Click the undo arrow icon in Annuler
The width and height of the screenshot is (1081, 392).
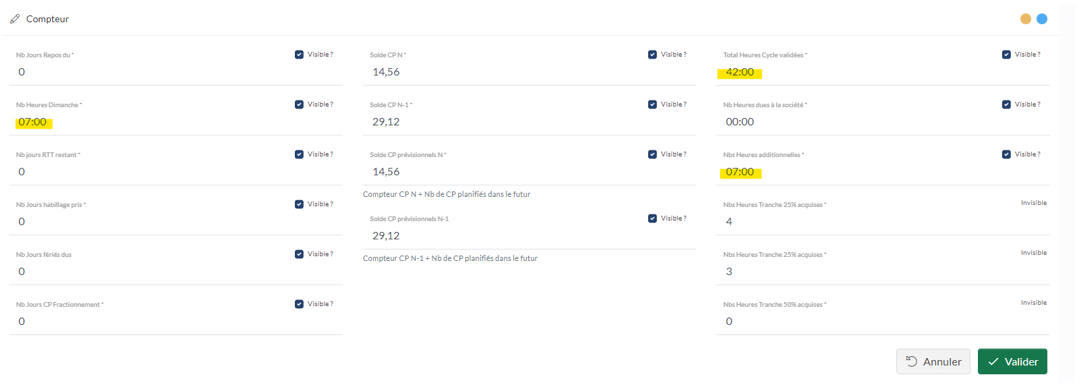[911, 362]
